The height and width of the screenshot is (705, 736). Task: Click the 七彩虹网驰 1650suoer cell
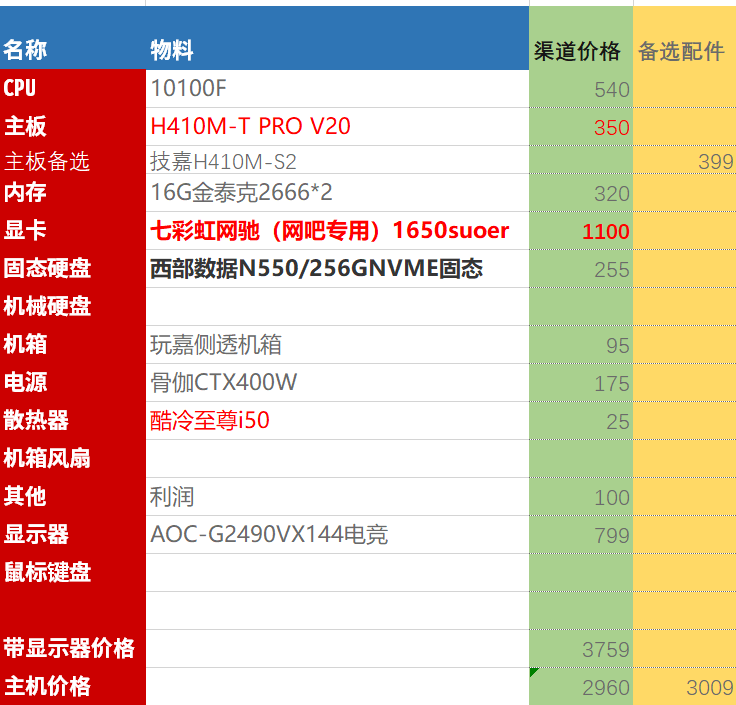pos(337,231)
